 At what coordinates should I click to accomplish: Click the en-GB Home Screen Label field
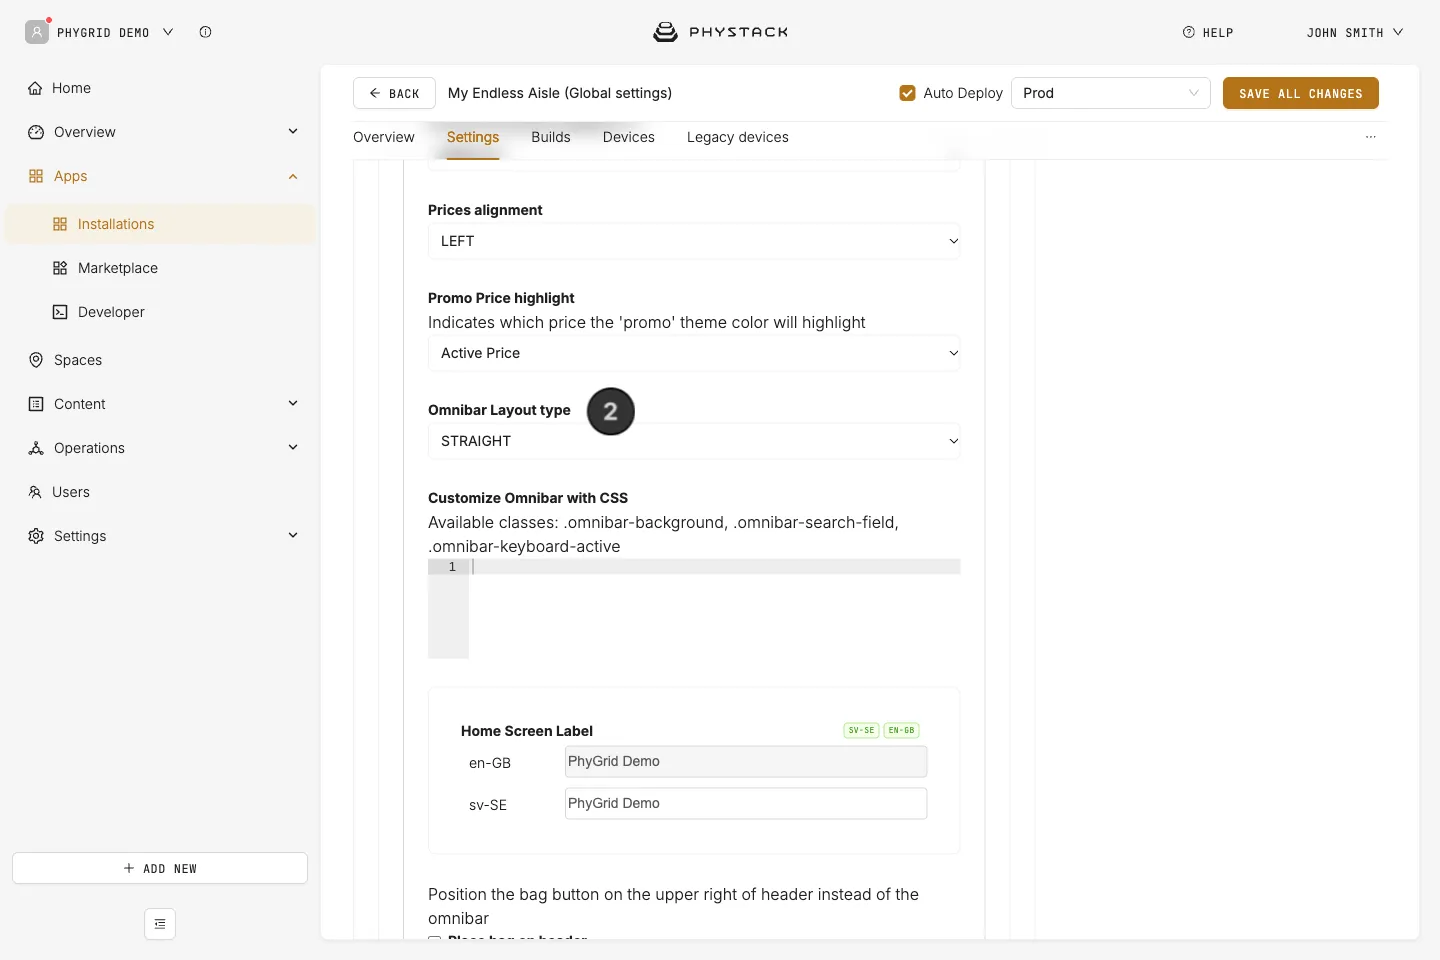point(746,761)
